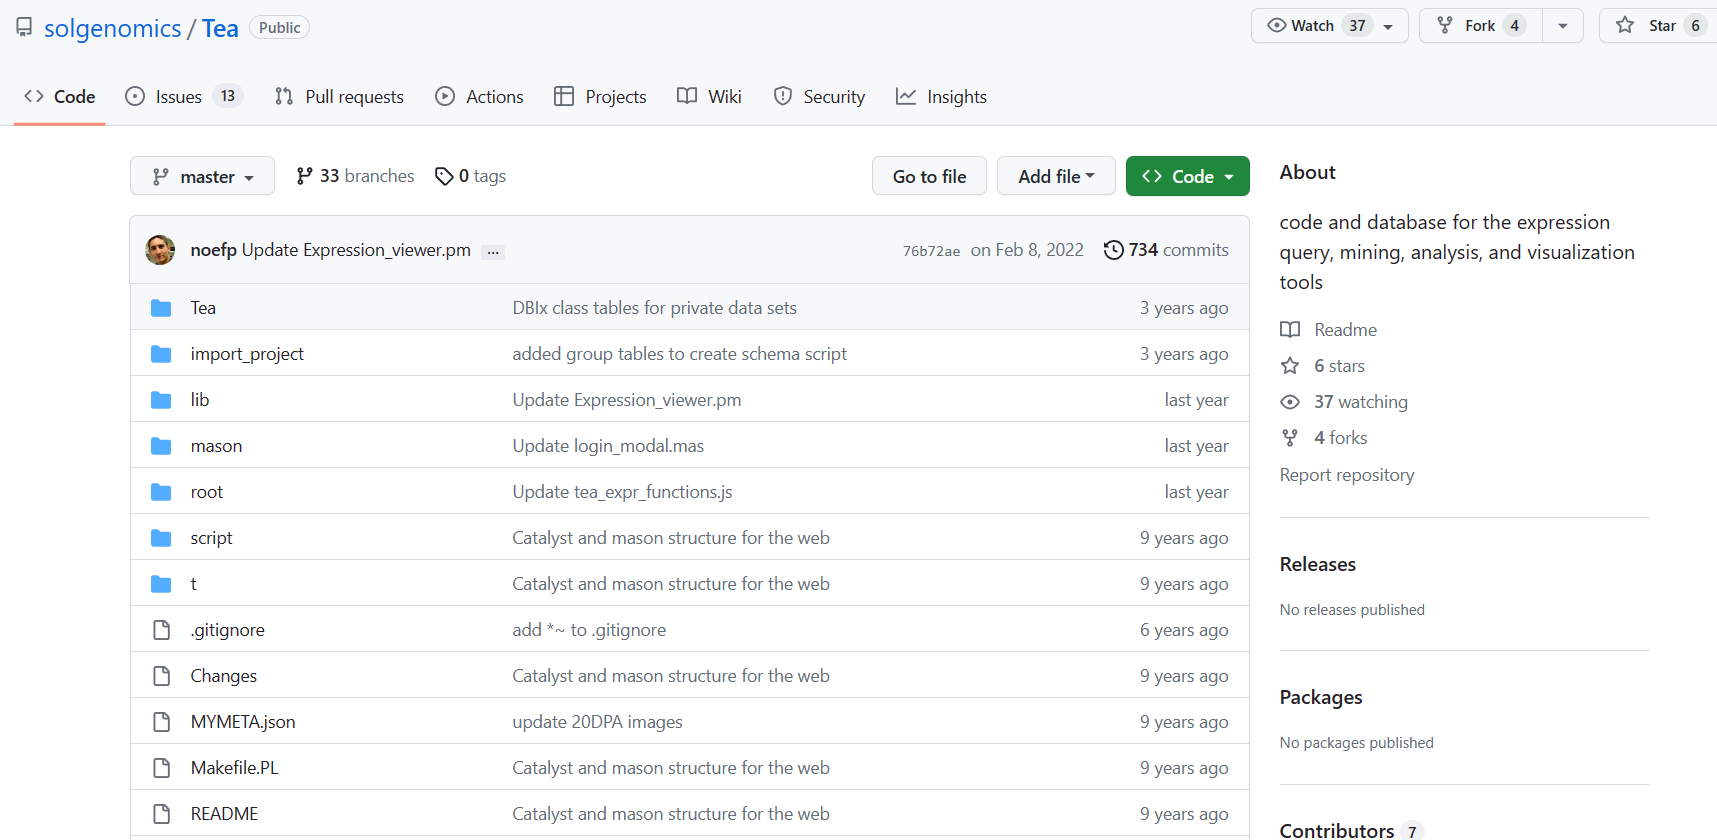Open the mason folder icon
Viewport: 1717px width, 840px height.
[x=161, y=446]
